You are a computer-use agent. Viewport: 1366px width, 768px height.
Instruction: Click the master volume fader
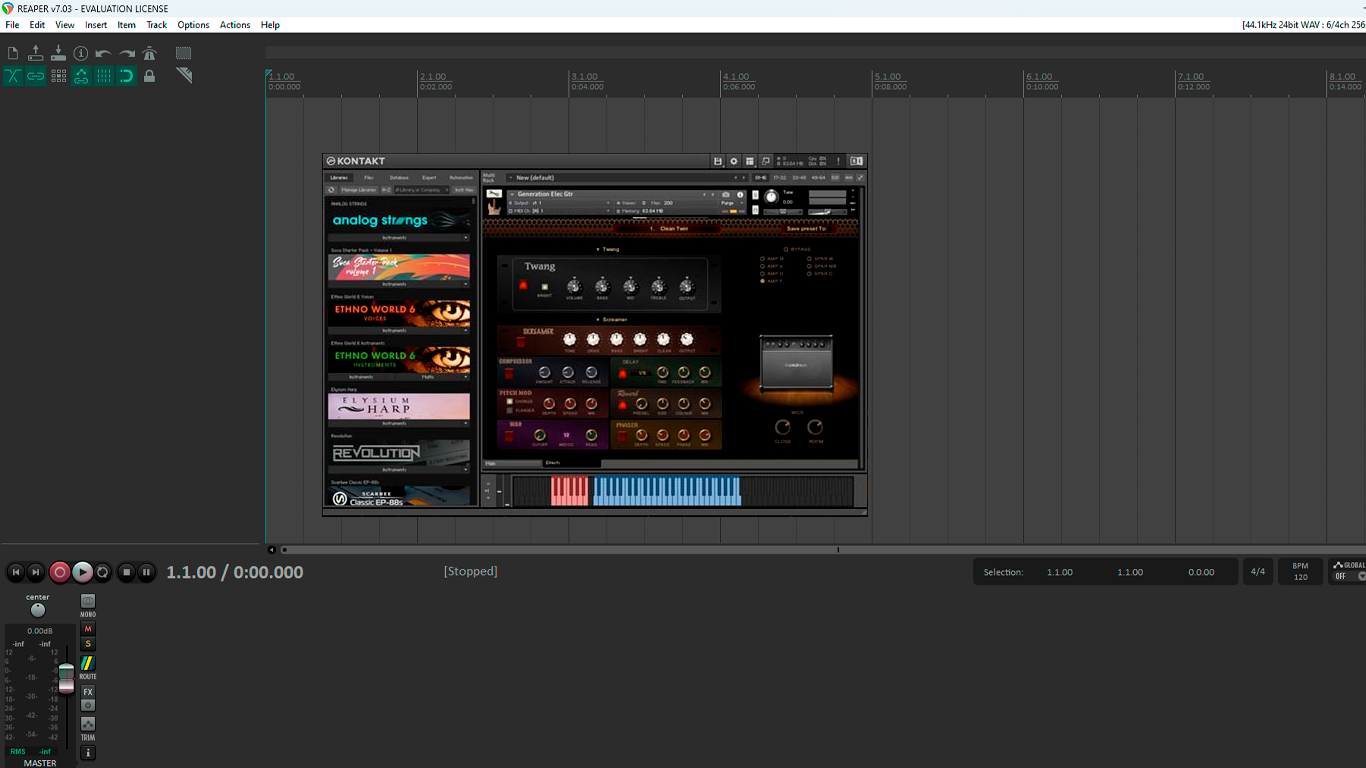coord(66,678)
